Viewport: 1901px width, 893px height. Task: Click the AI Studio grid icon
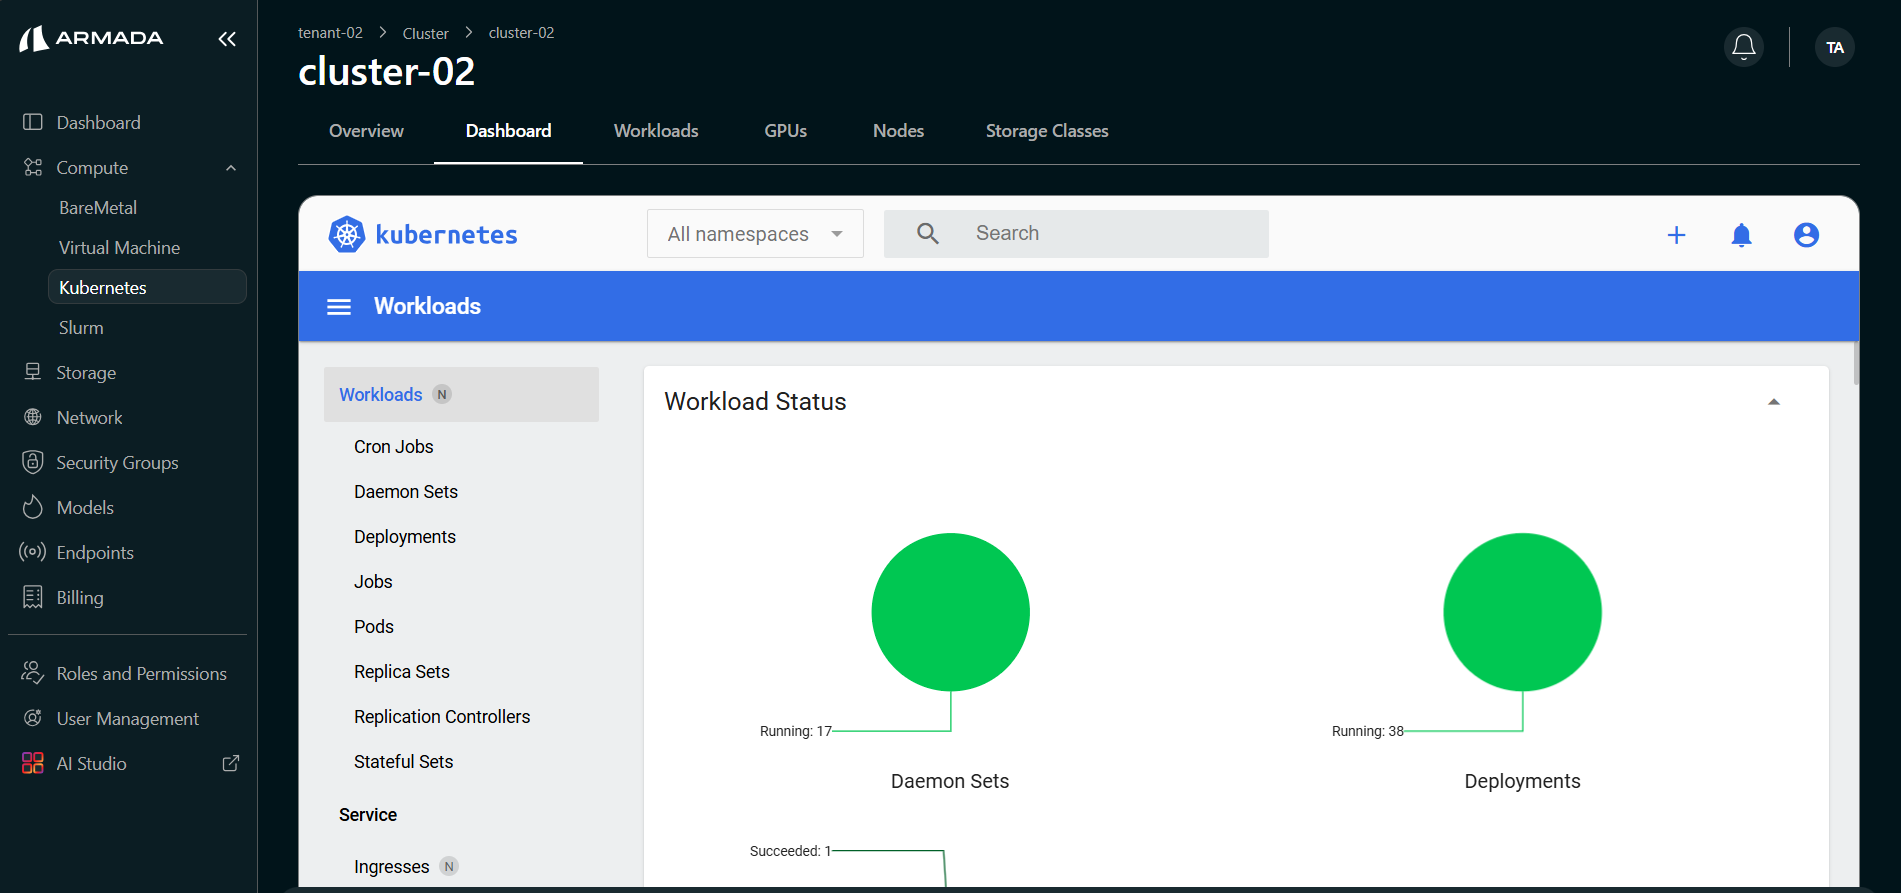point(33,763)
